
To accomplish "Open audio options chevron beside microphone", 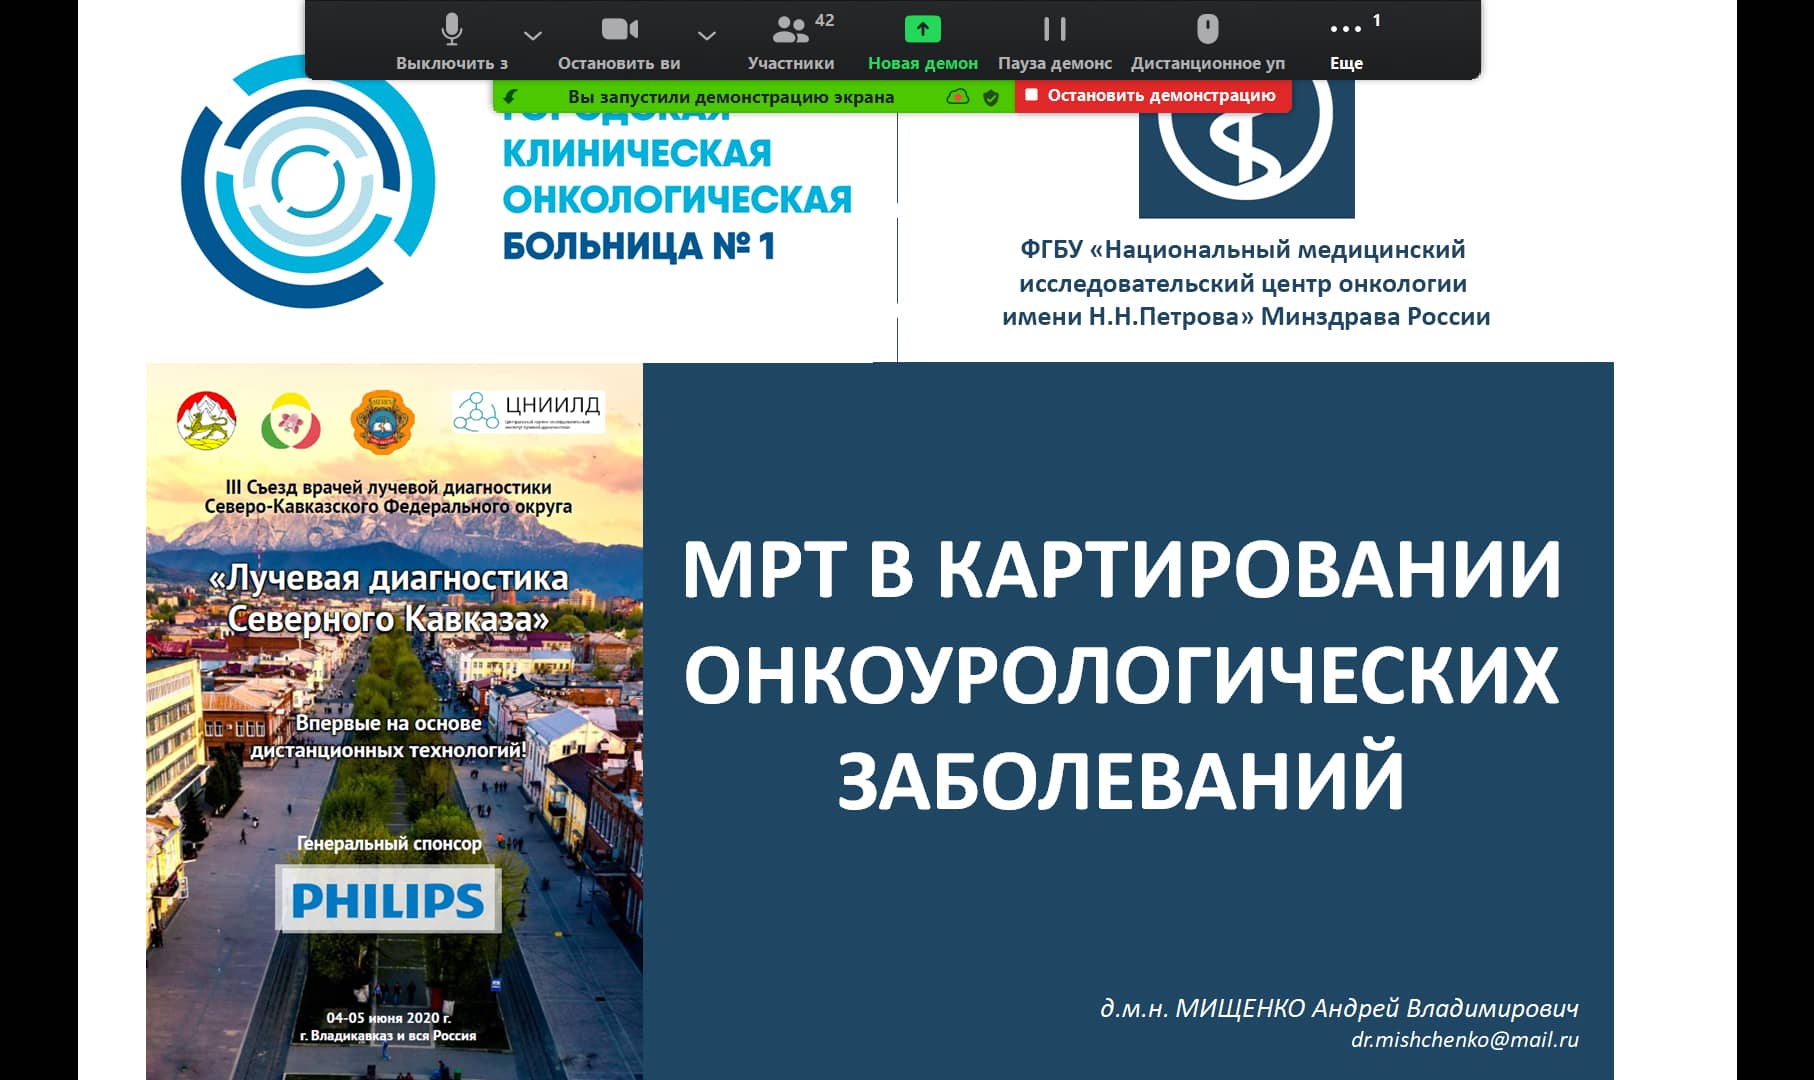I will coord(533,36).
